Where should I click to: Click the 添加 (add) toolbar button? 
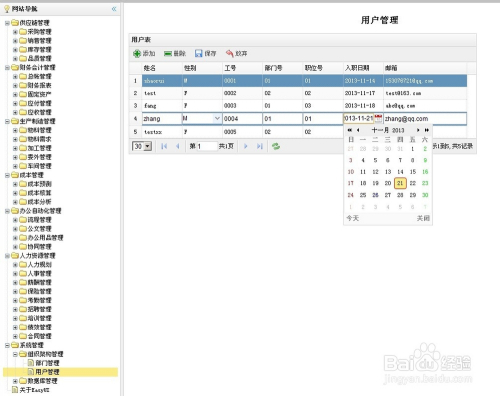(x=144, y=53)
